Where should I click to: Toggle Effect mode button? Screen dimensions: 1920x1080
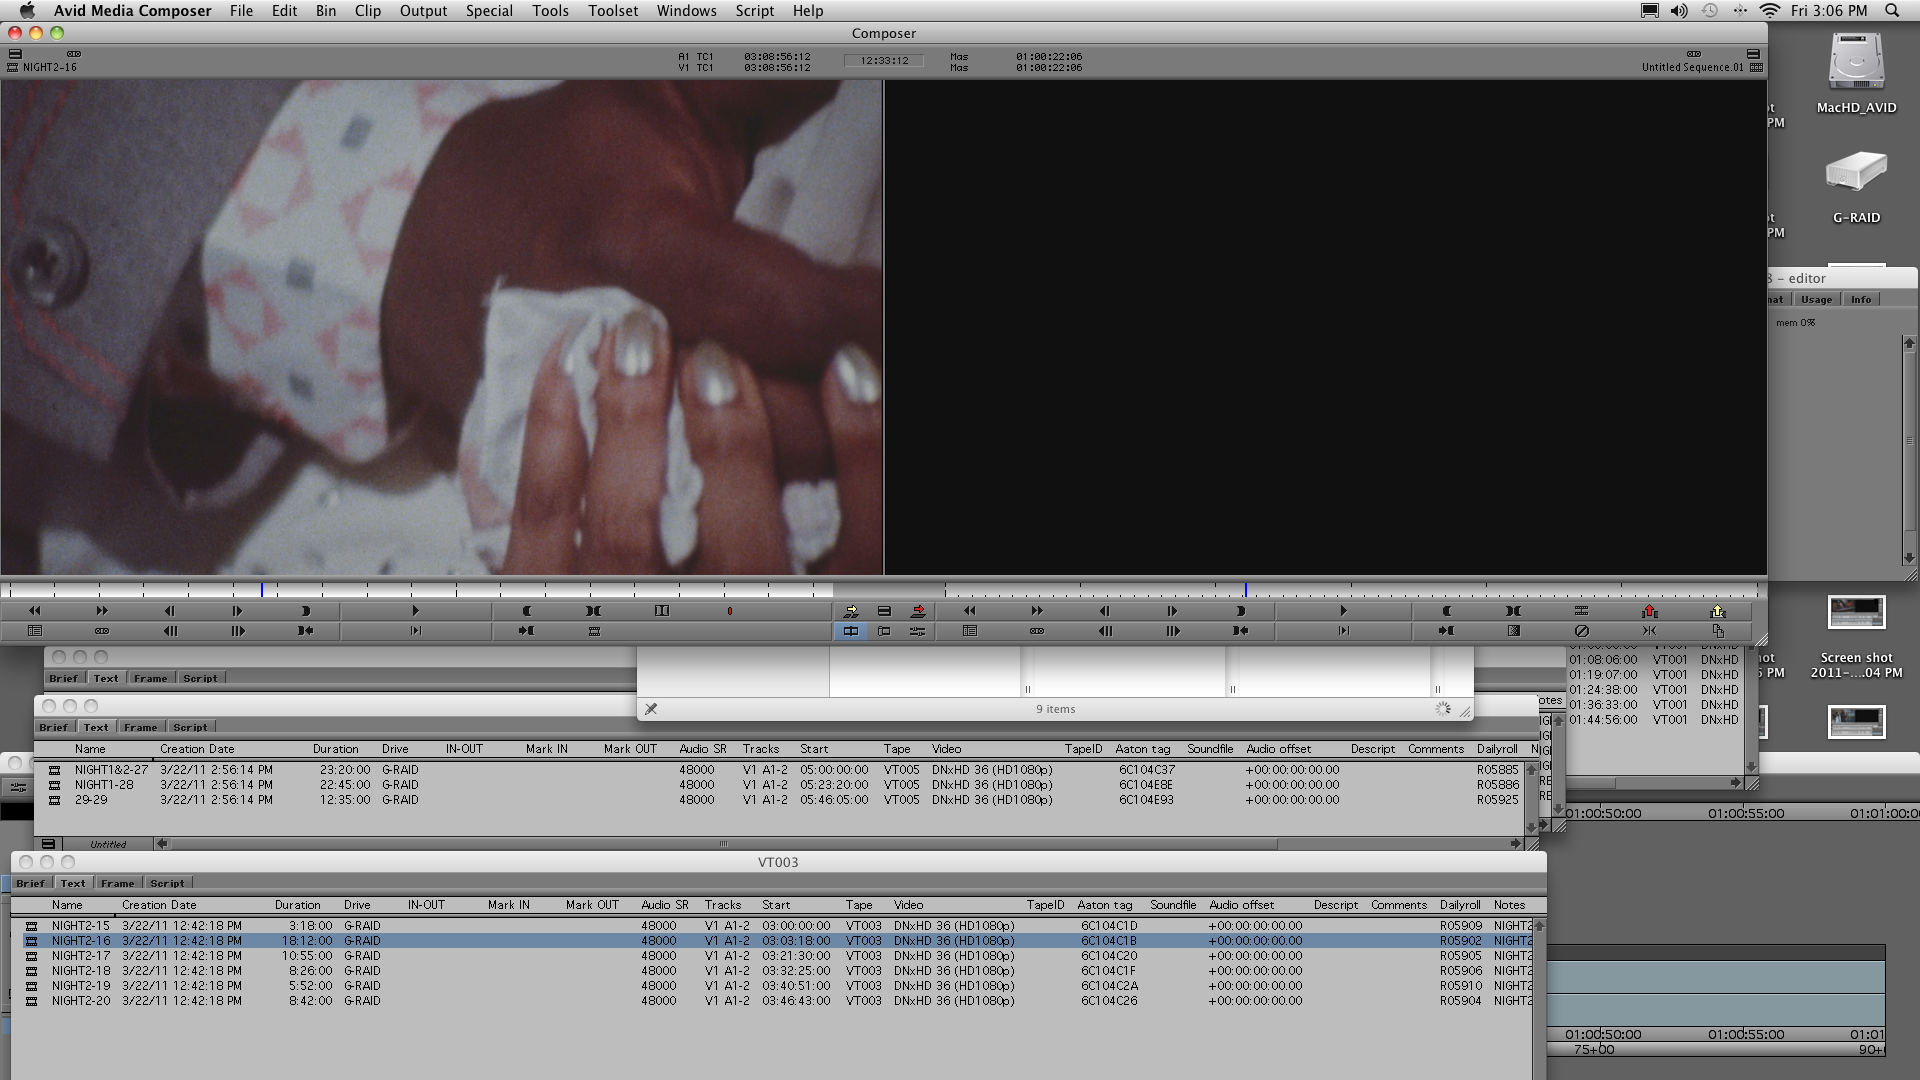tap(917, 631)
